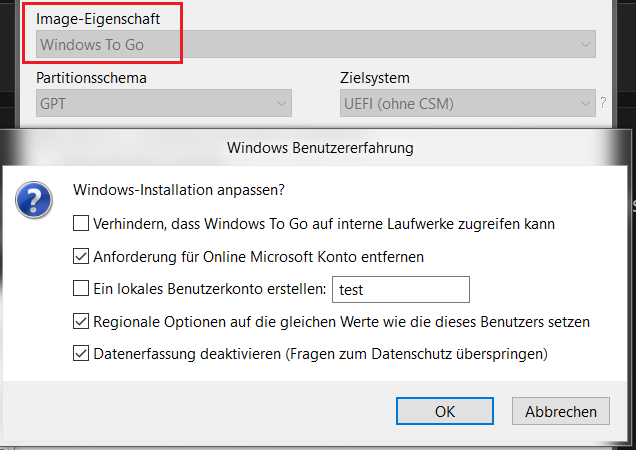Click the chevron arrow of the GPT combo box

[x=281, y=103]
